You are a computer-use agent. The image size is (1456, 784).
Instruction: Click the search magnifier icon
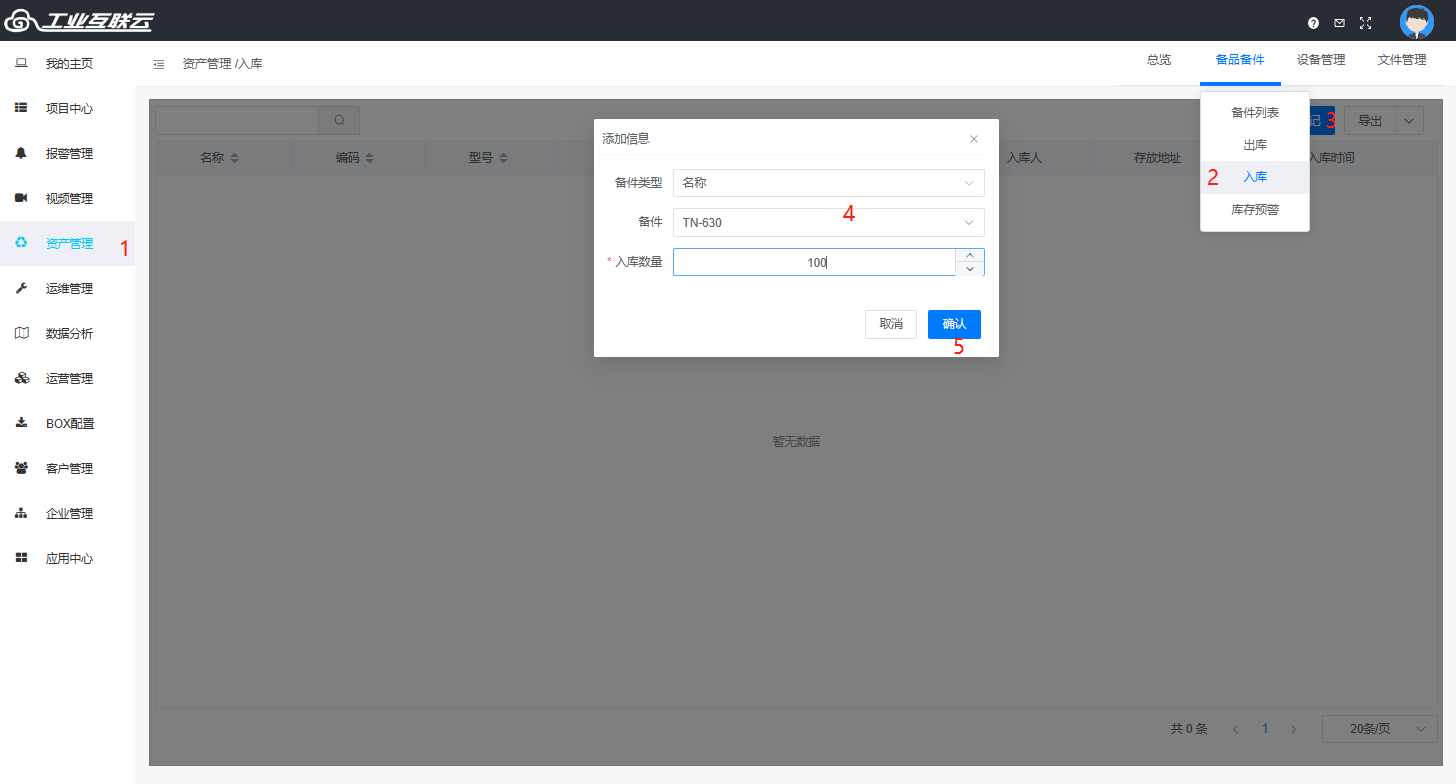coord(339,121)
